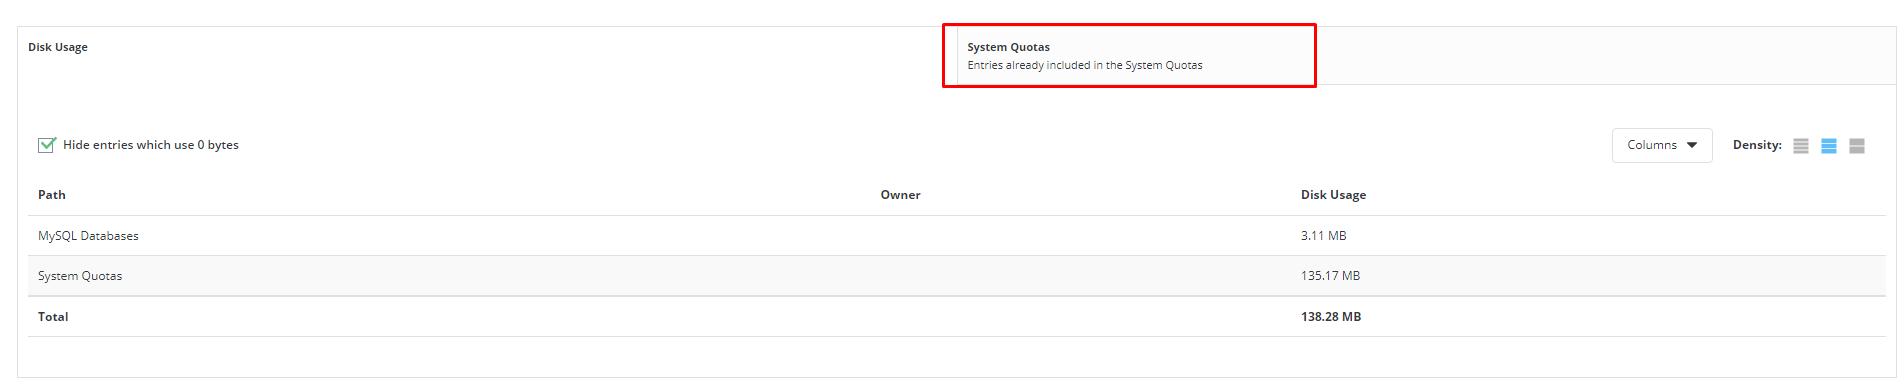This screenshot has height=378, width=1900.
Task: Click the 'Entries already included' tab subtitle
Action: coord(1085,65)
